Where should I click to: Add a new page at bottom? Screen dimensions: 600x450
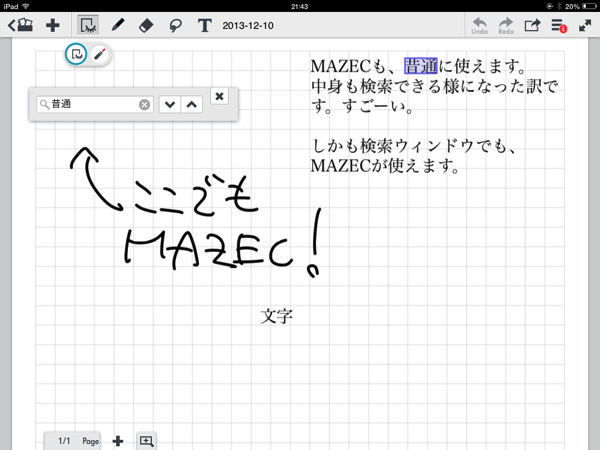[118, 441]
